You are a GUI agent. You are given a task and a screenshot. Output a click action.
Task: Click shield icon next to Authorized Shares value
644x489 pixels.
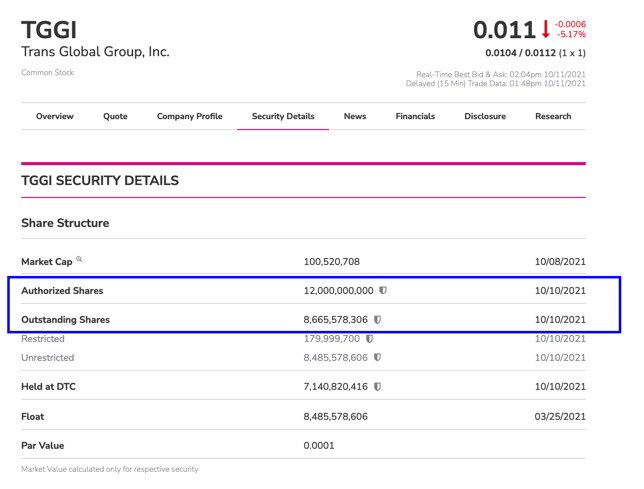(383, 290)
